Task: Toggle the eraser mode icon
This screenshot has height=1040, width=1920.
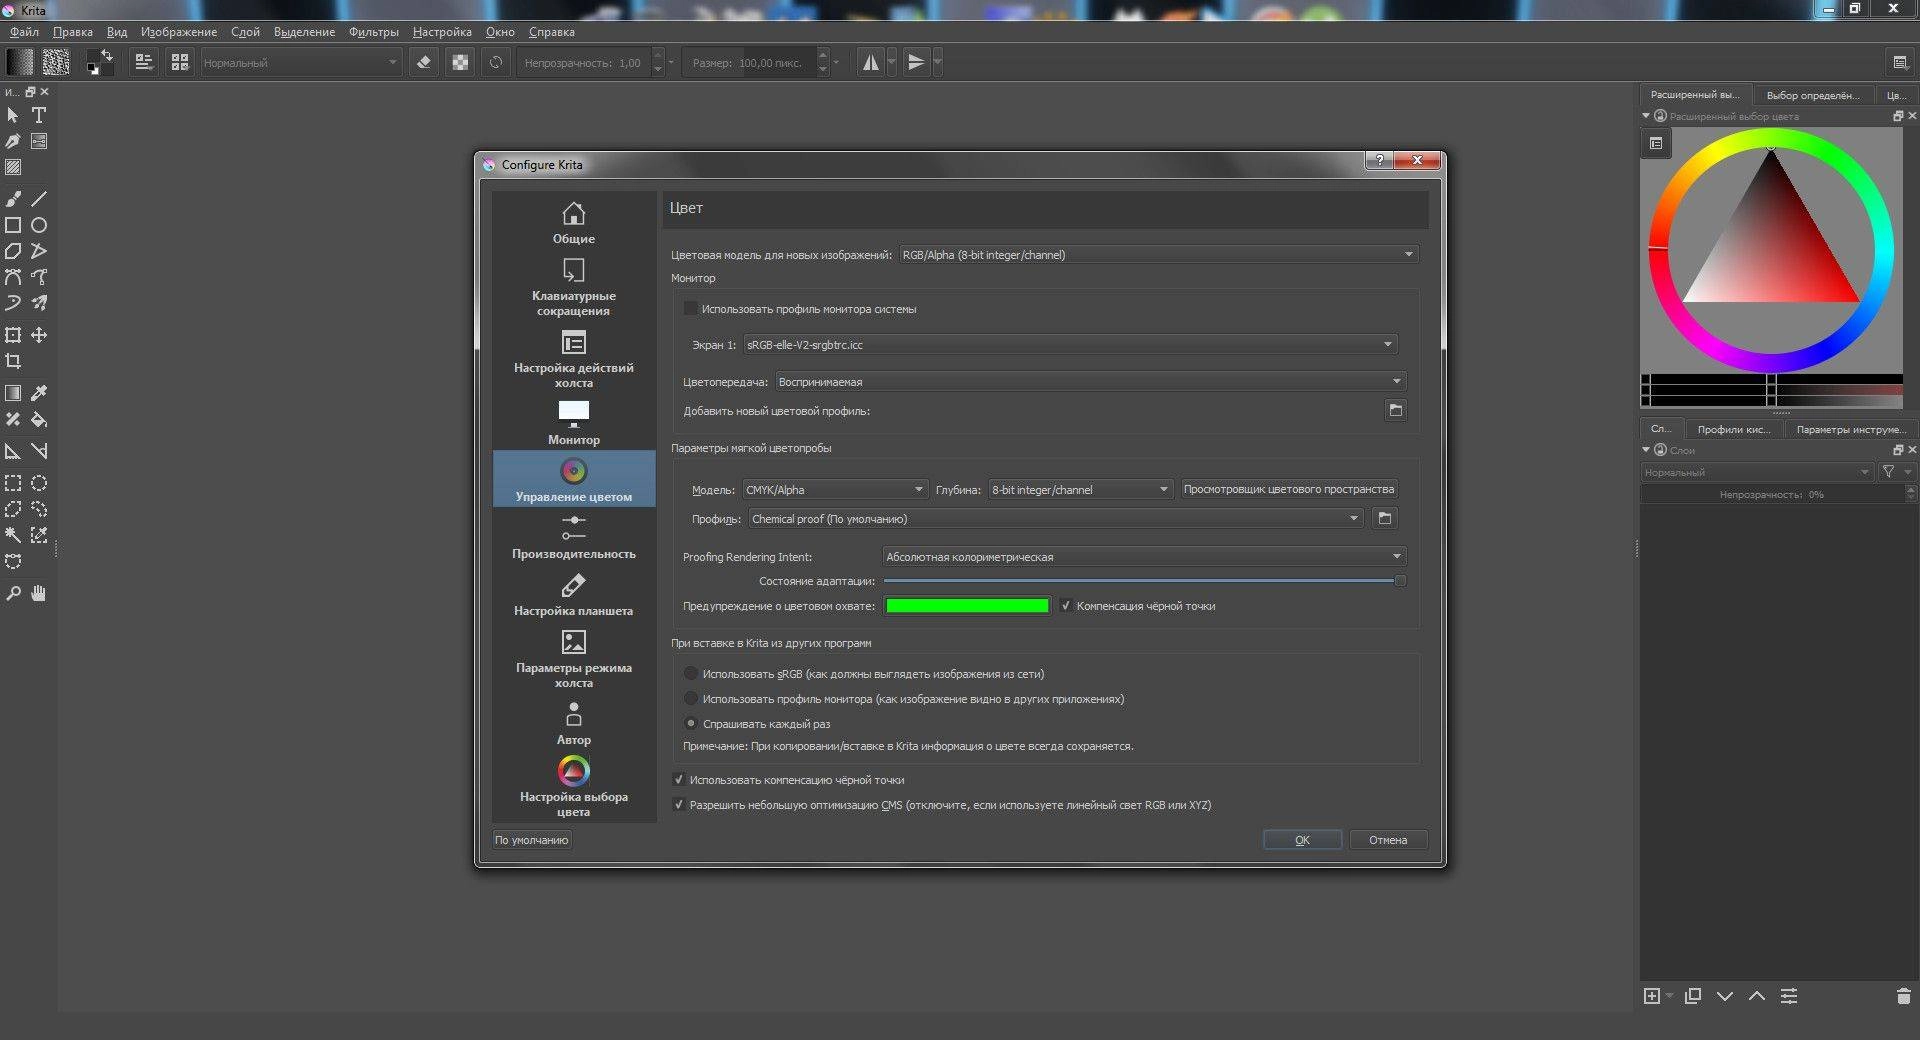Action: [x=424, y=62]
